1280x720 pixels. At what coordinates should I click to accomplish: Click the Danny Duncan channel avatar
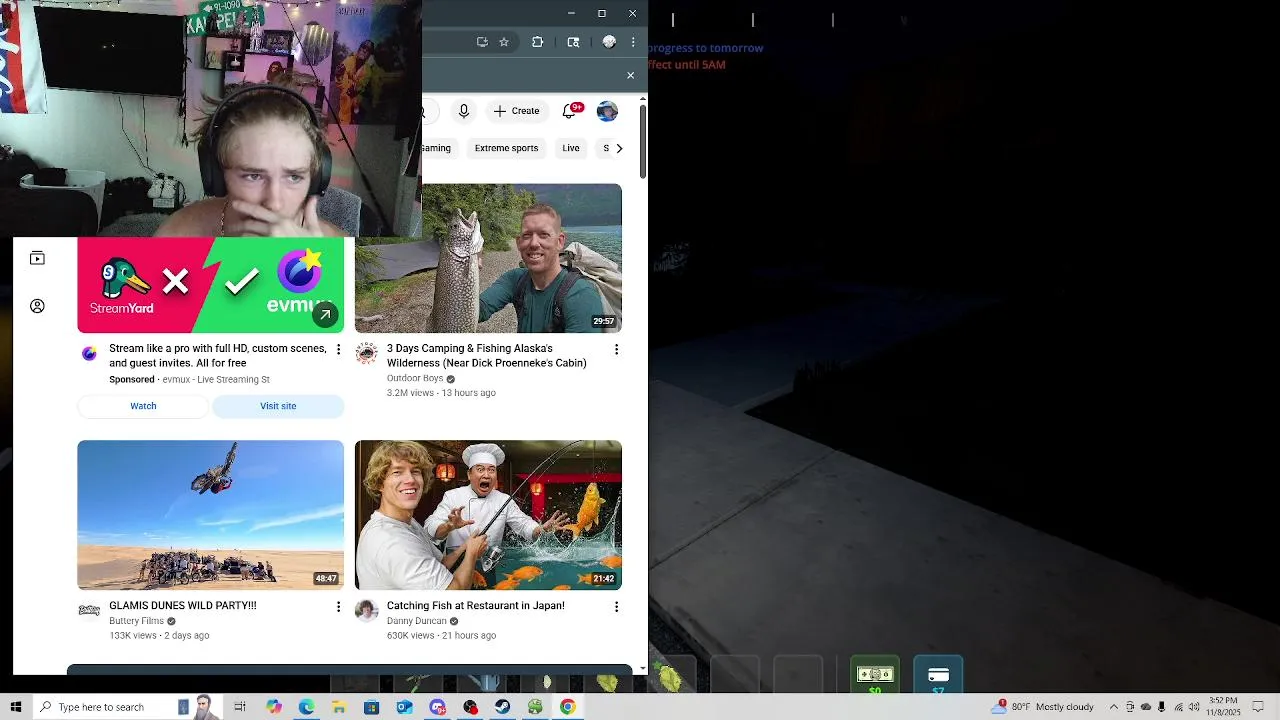367,610
